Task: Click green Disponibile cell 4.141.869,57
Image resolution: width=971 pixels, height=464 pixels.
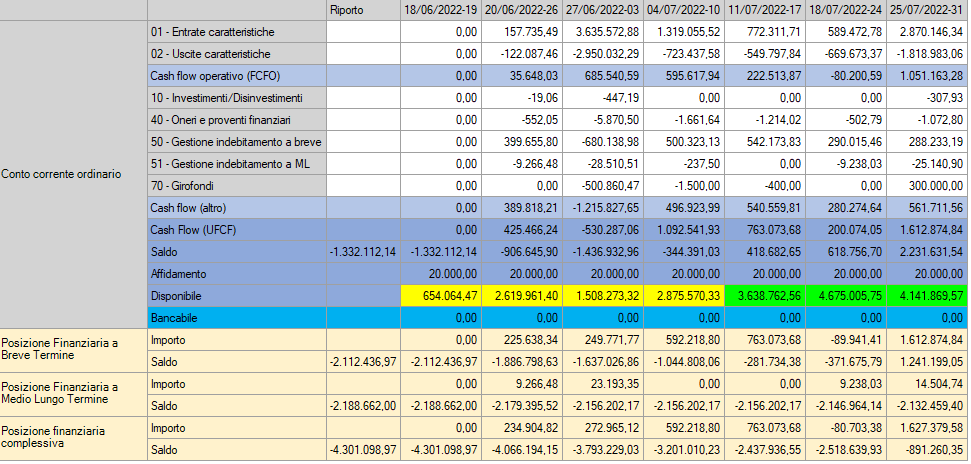Action: (x=929, y=296)
